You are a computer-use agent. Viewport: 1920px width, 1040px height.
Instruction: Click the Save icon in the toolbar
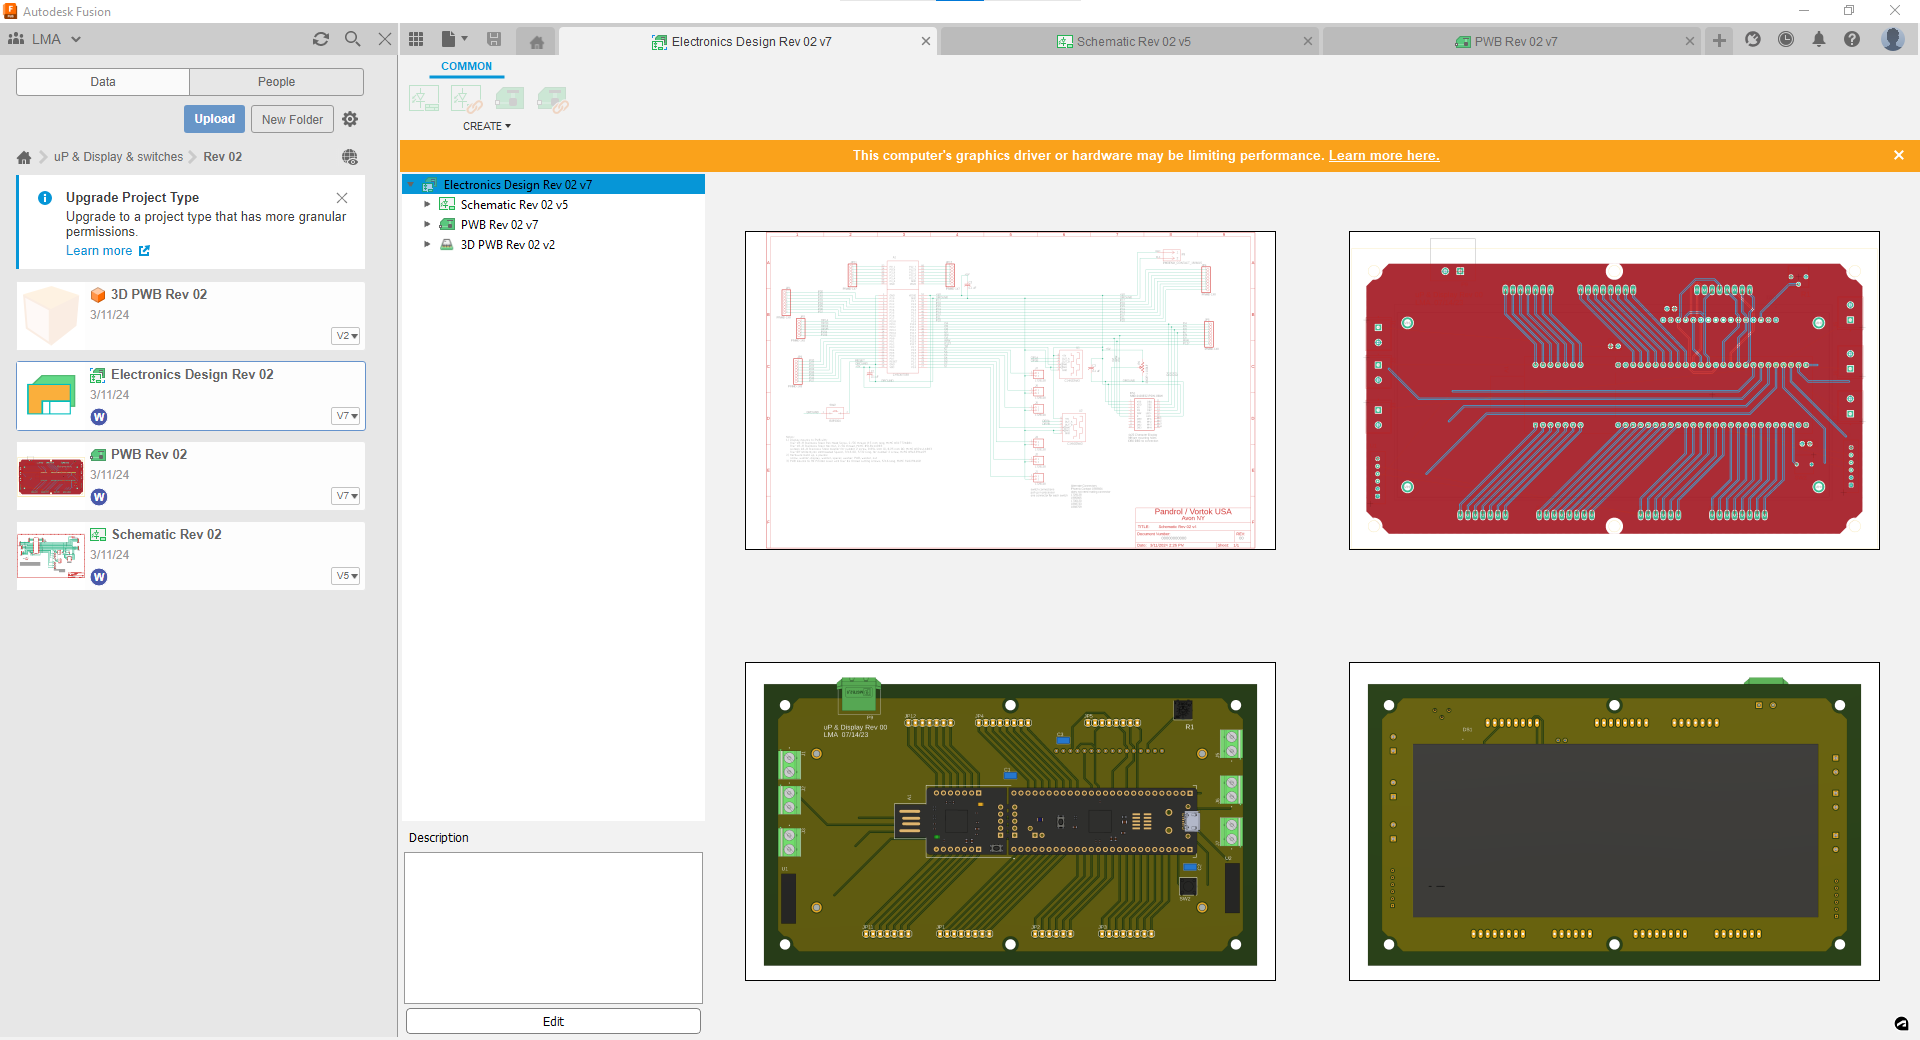click(x=493, y=39)
